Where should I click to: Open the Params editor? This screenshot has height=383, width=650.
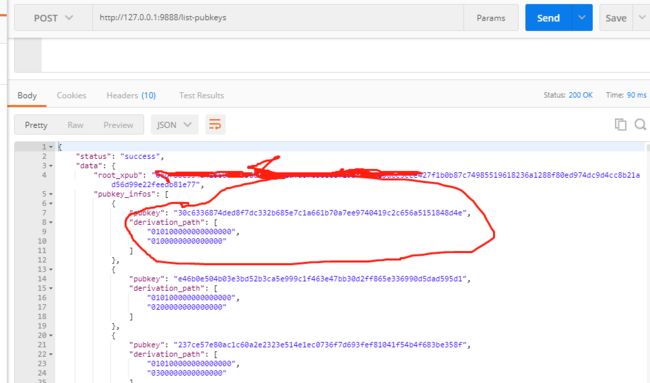point(490,18)
